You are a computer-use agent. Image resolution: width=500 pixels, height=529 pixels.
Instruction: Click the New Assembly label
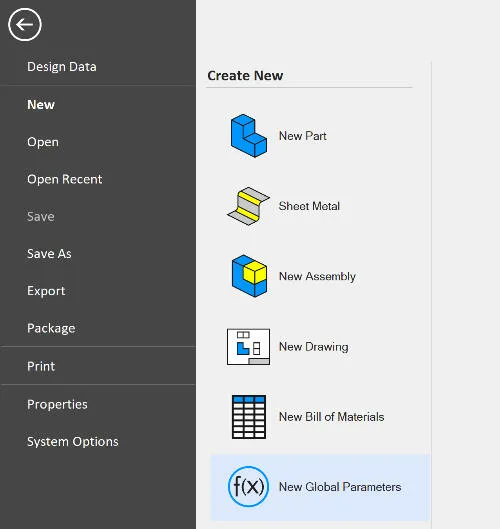coord(317,276)
